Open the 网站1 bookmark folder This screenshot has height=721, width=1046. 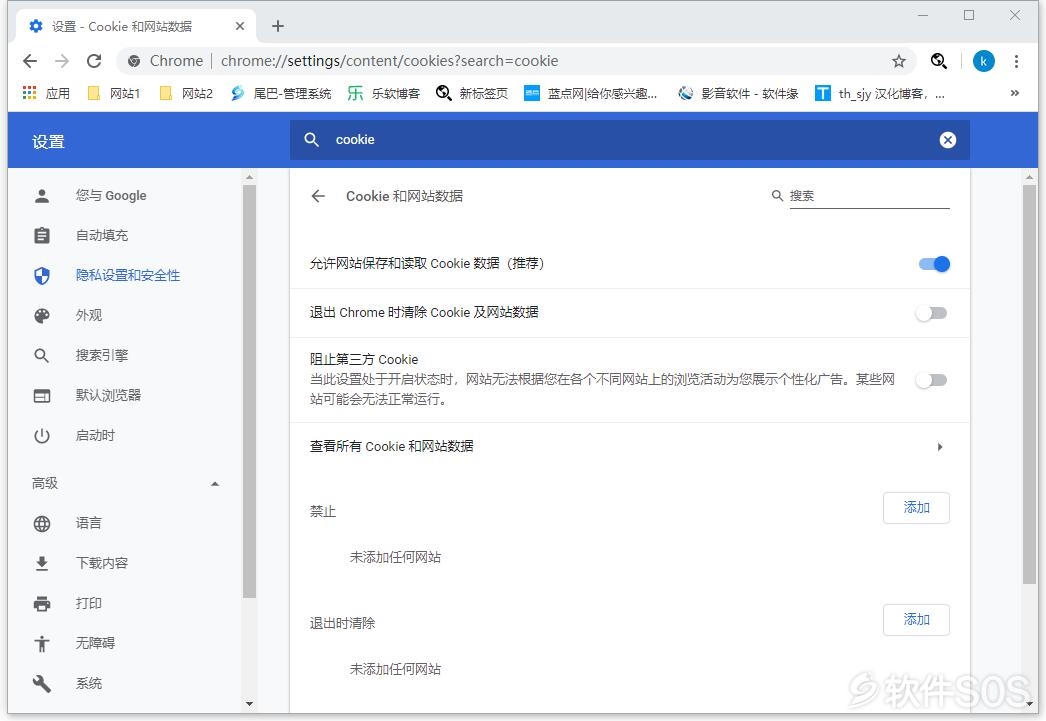coord(114,93)
